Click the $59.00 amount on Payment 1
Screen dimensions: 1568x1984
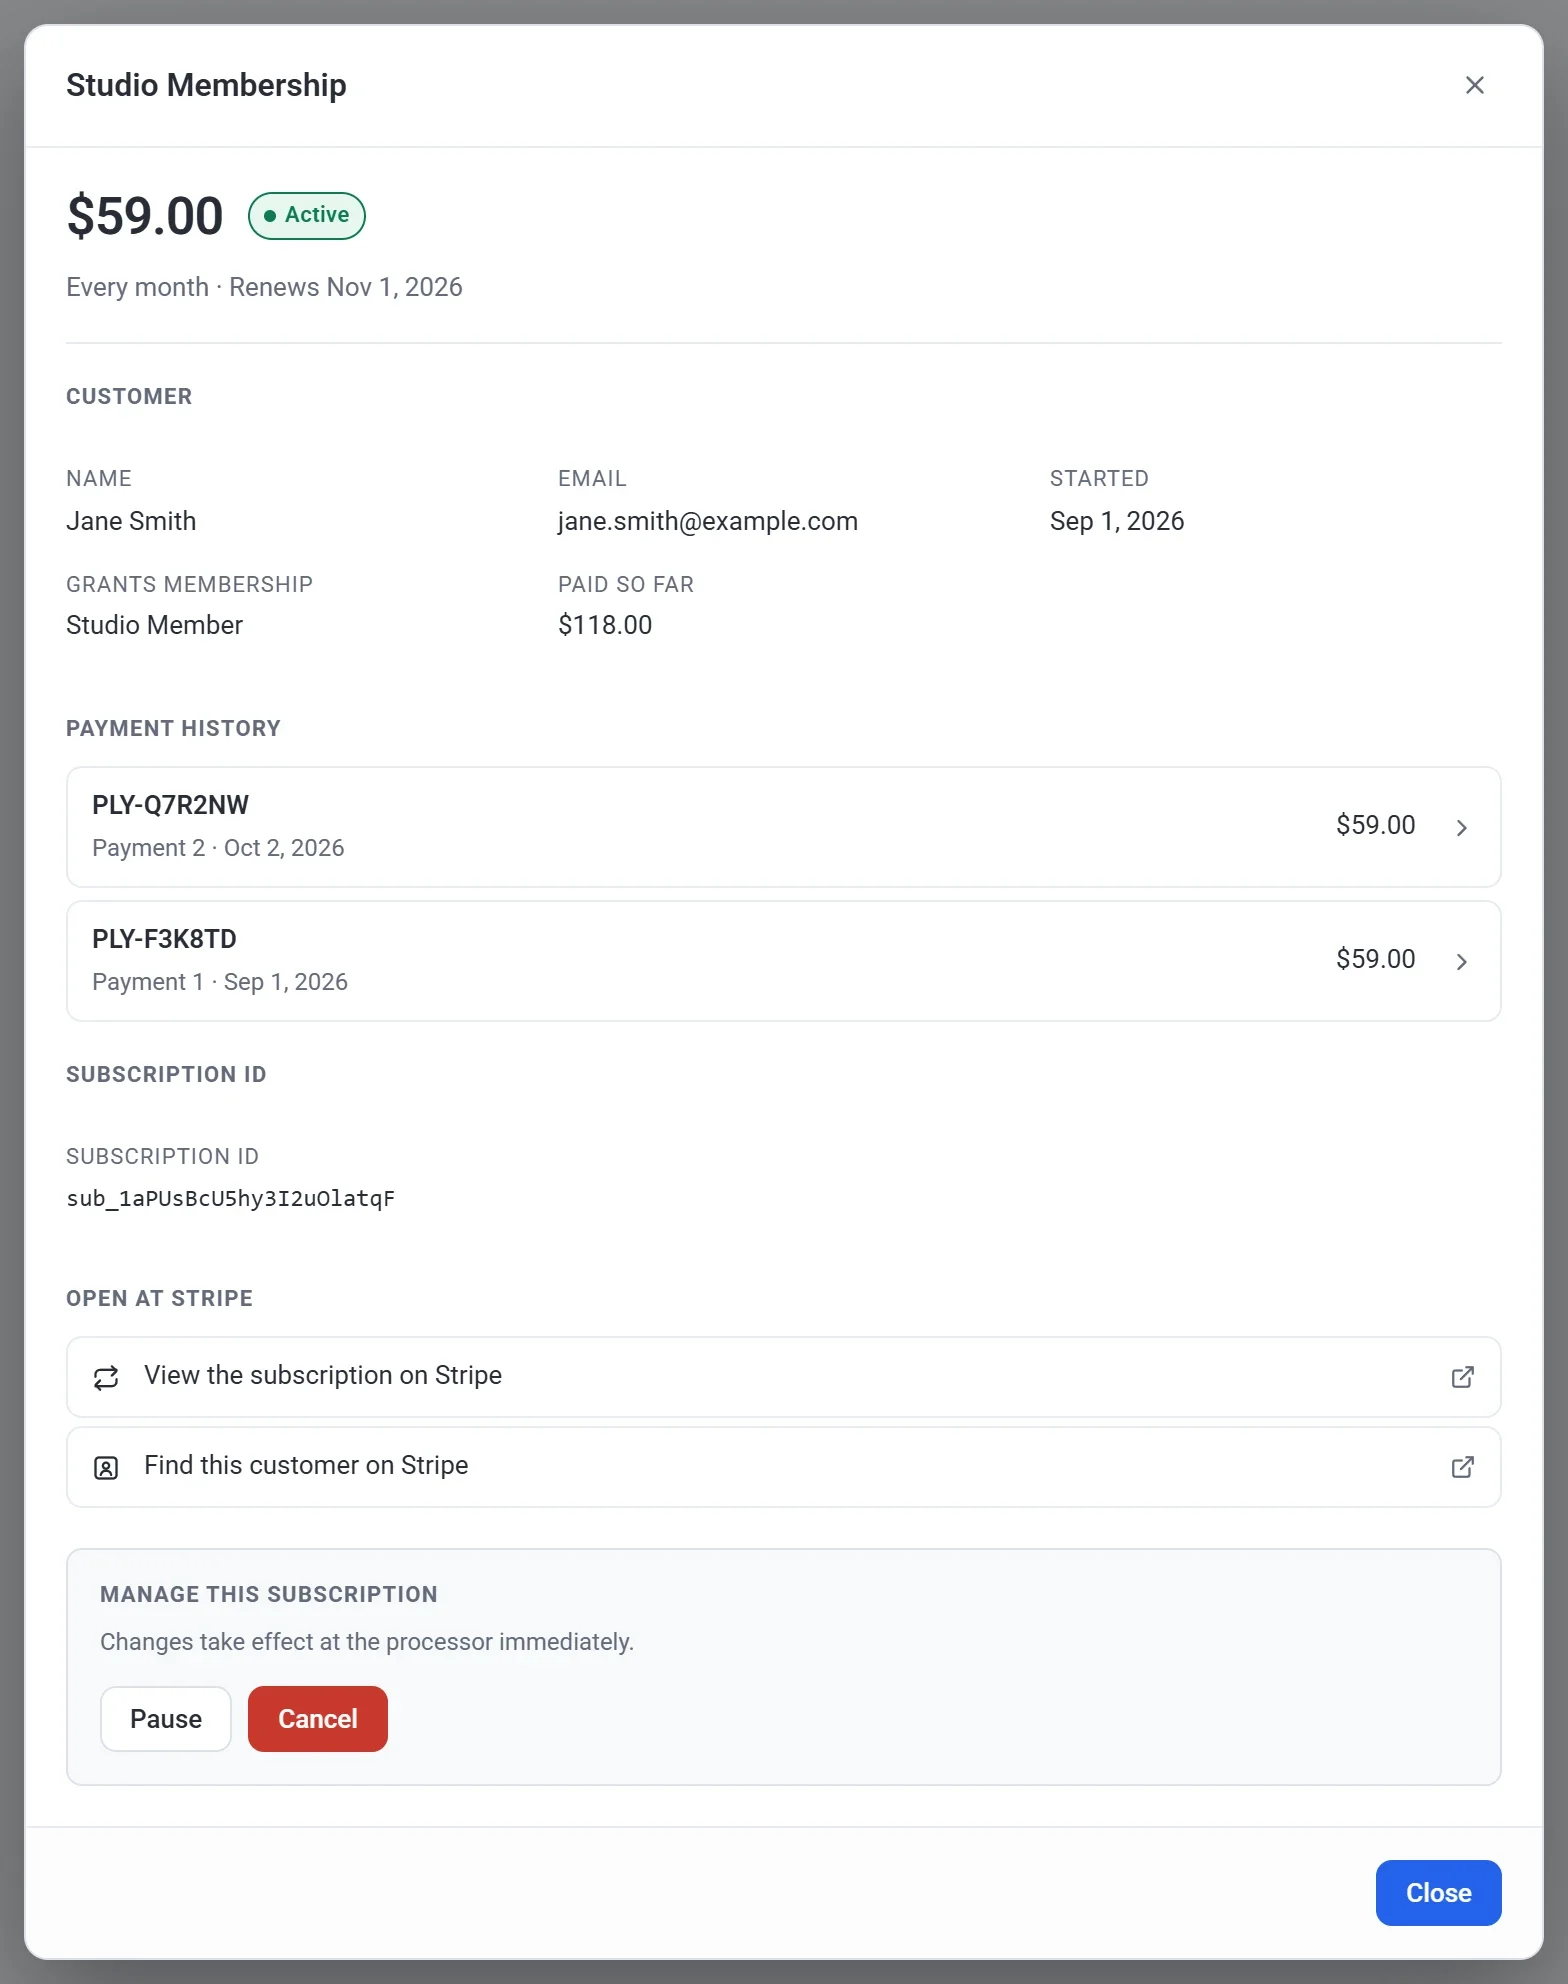click(x=1376, y=959)
